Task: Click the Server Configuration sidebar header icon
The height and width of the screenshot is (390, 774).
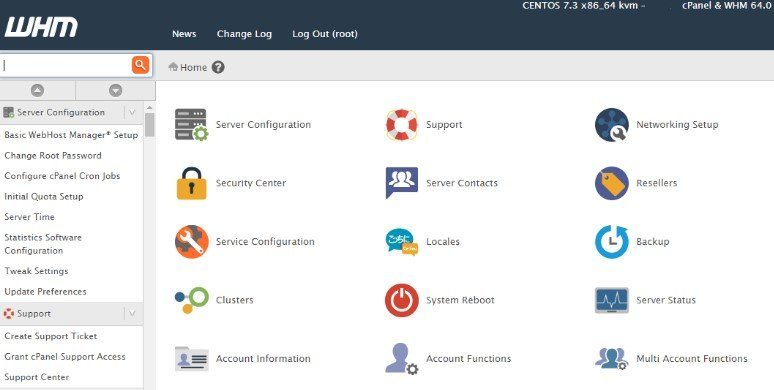Action: click(x=8, y=113)
